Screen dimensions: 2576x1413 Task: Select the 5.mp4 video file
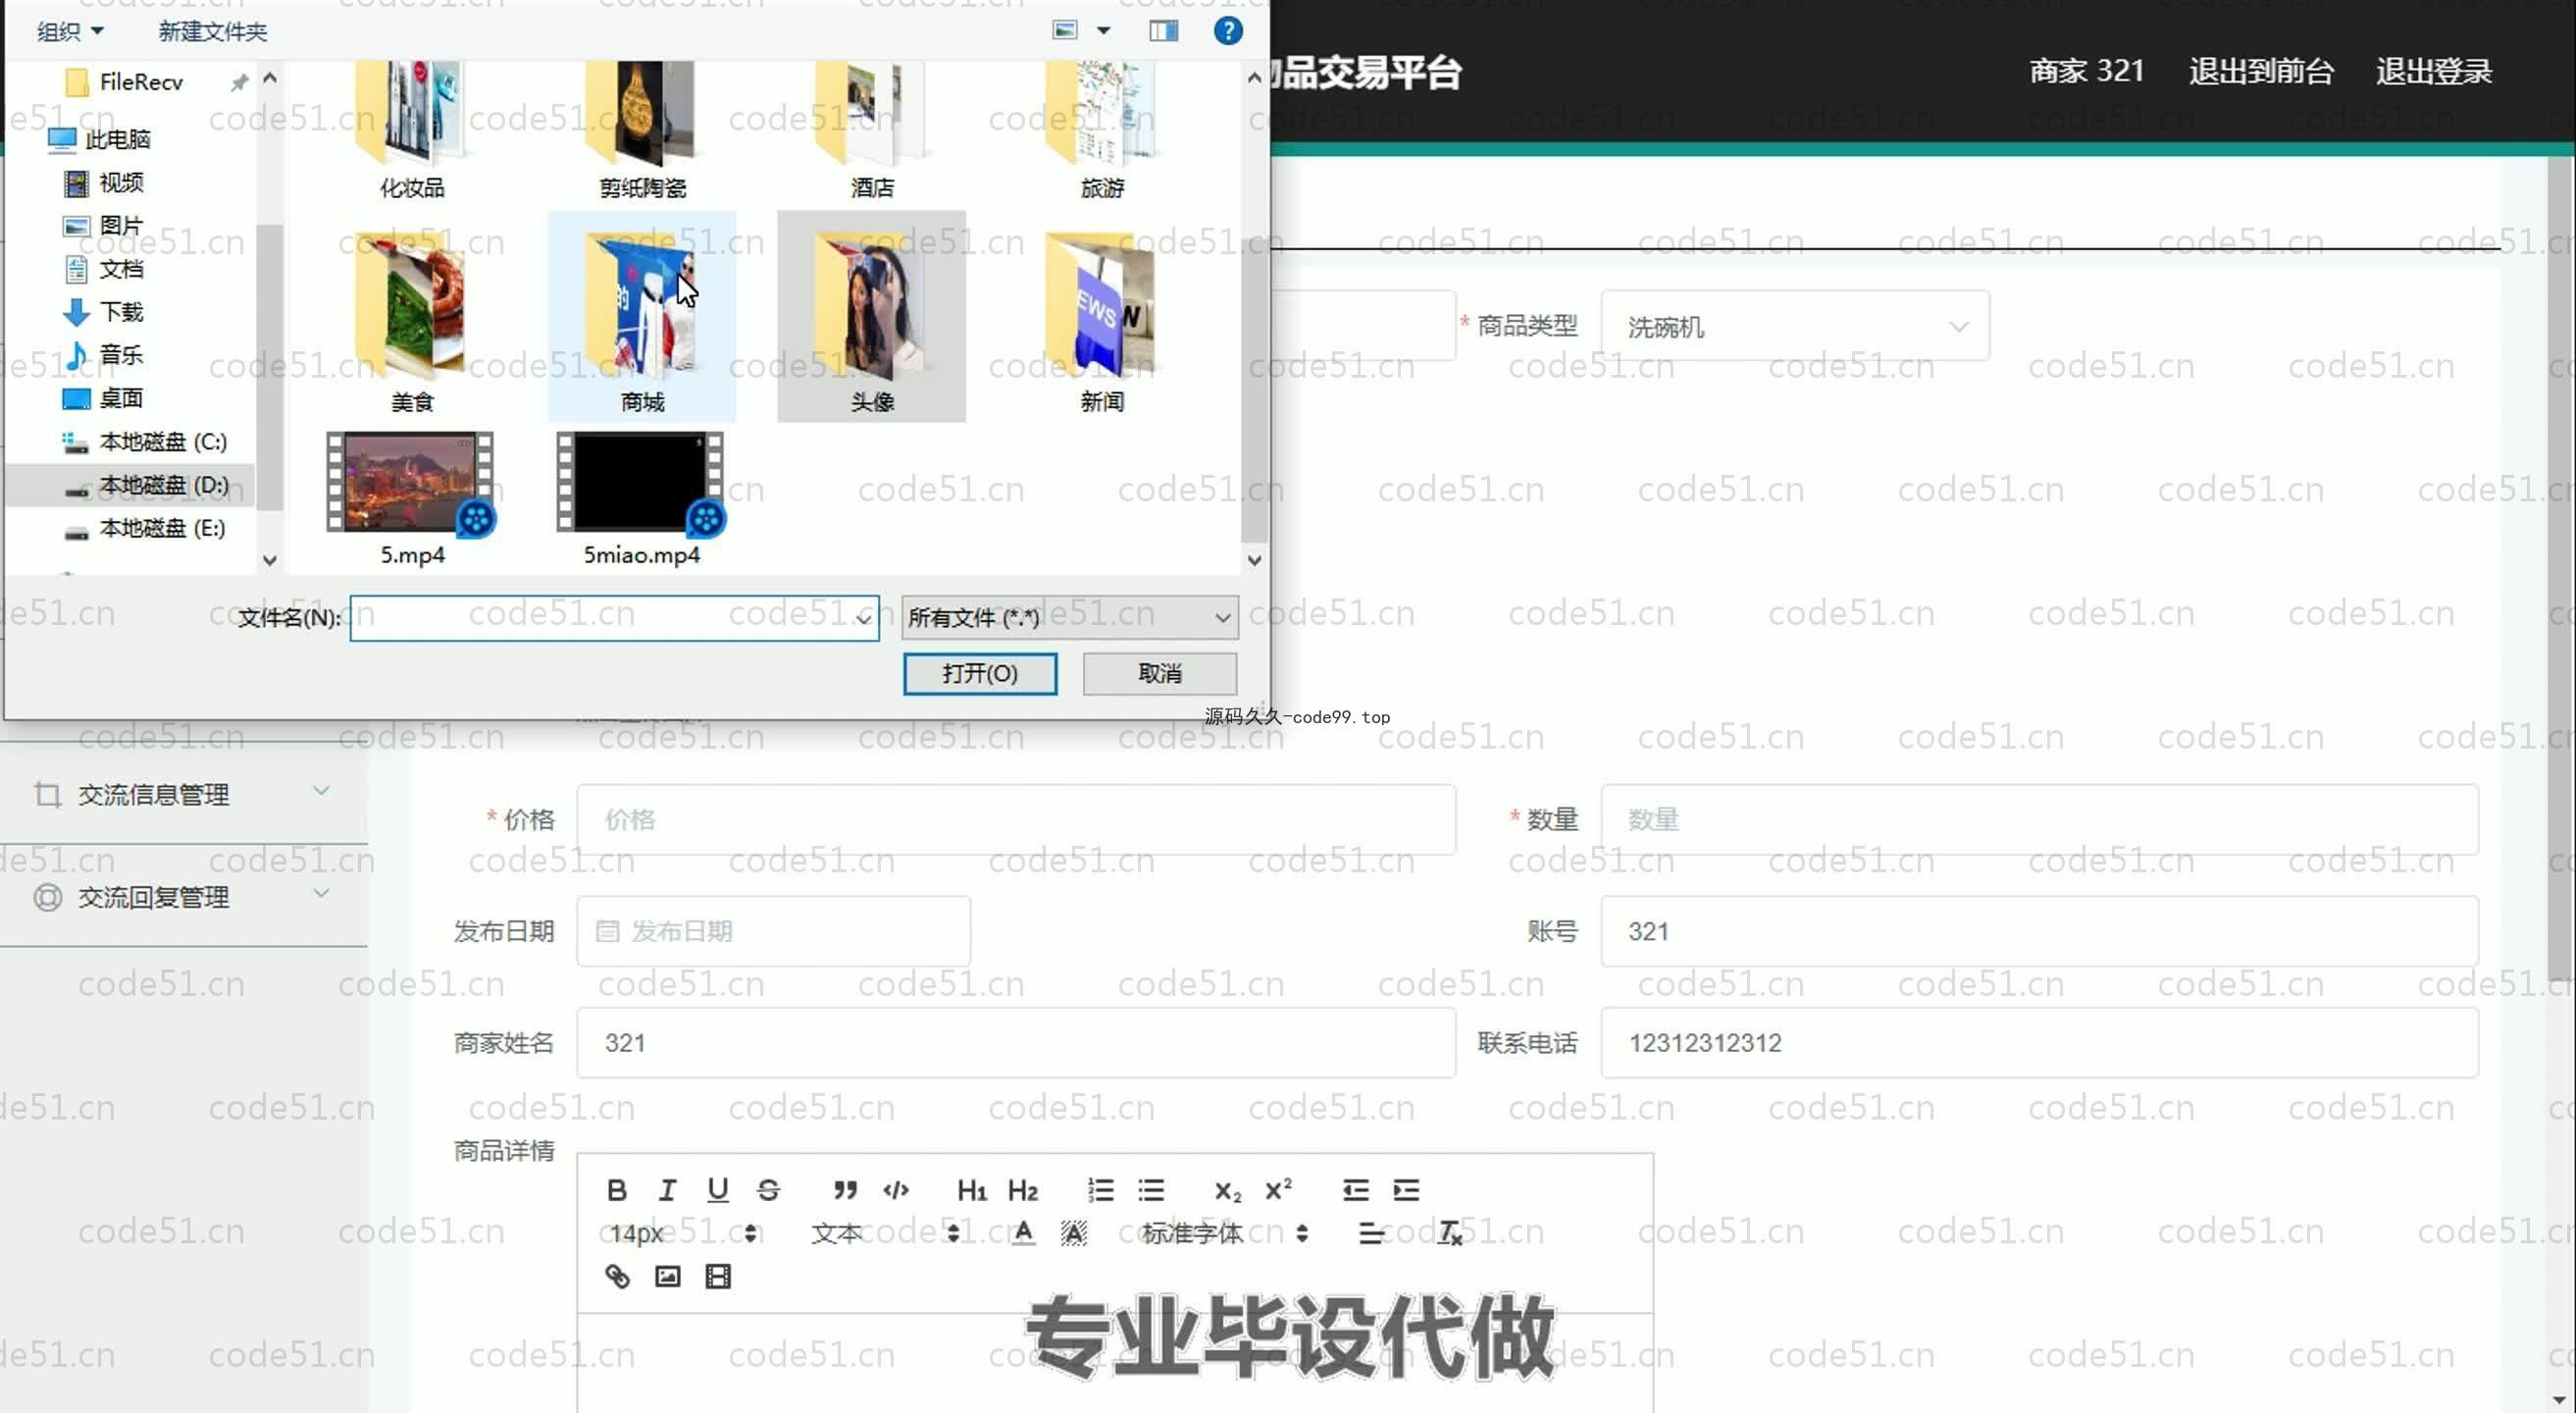coord(411,498)
